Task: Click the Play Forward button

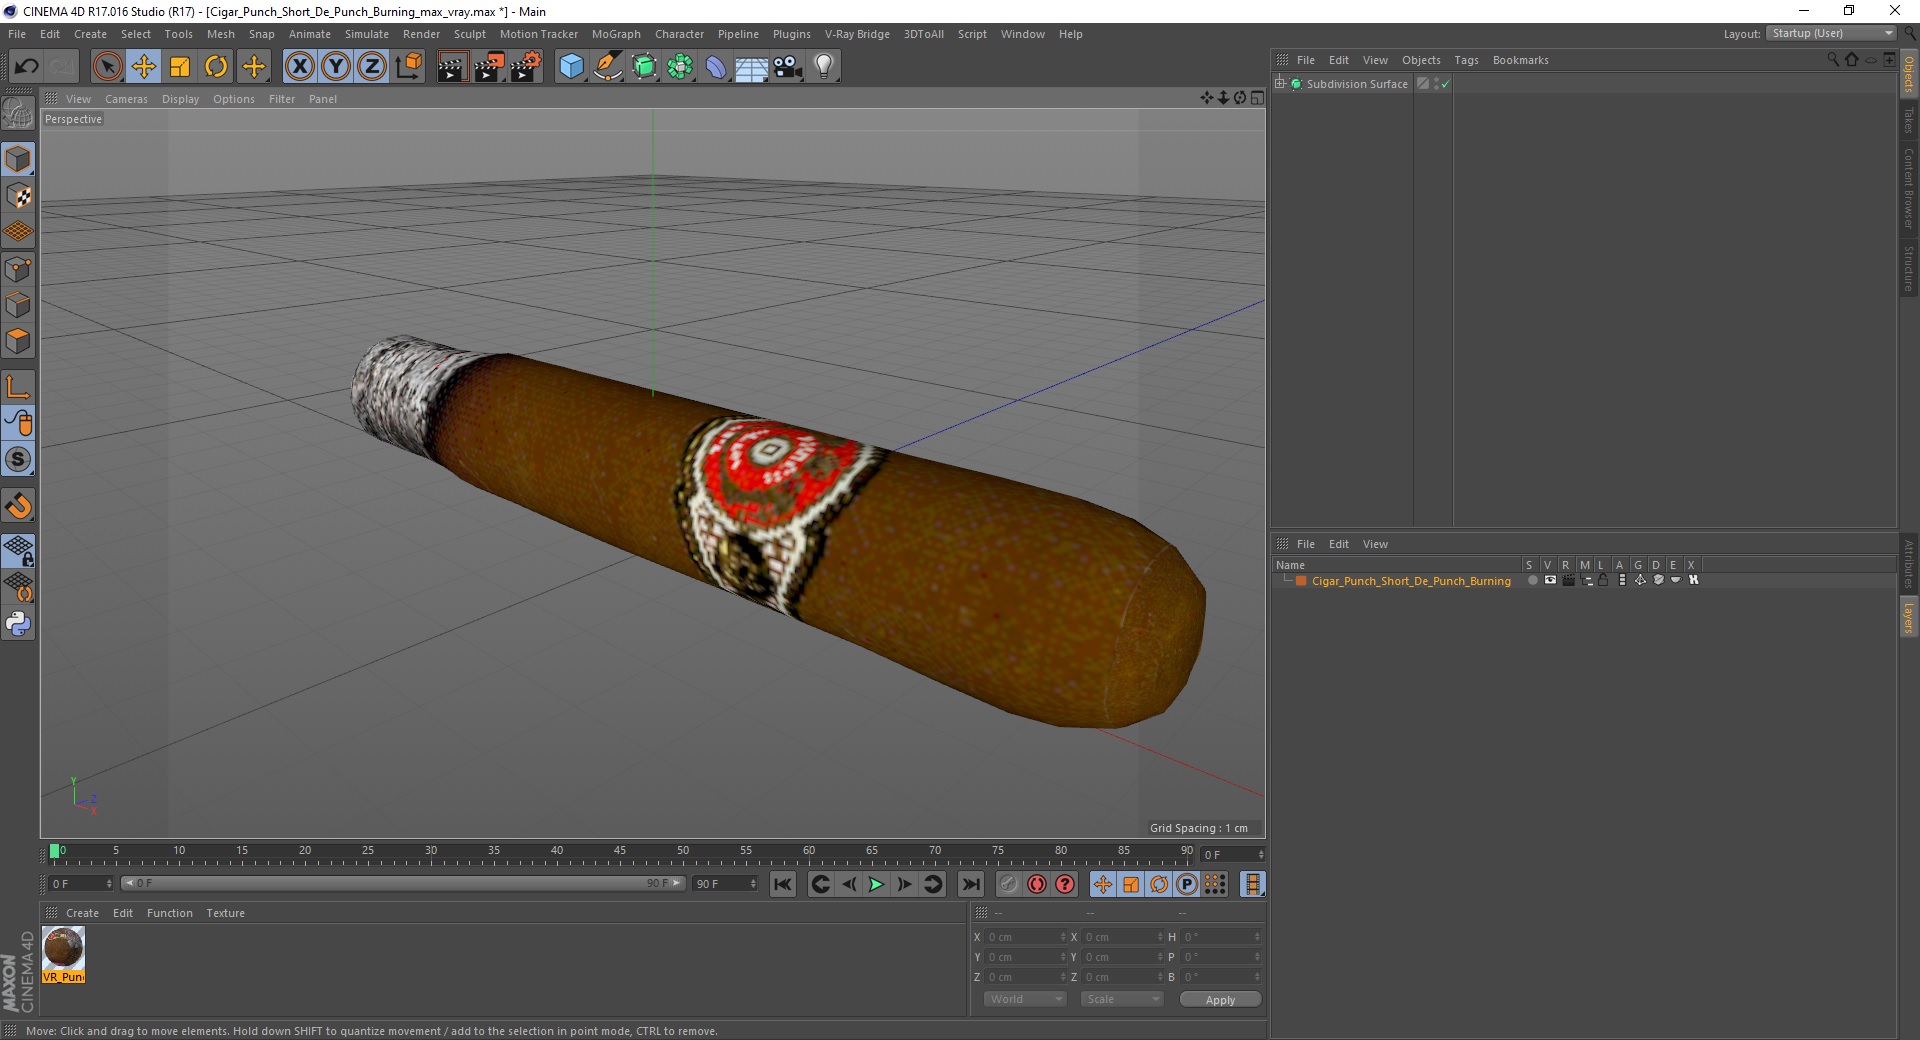Action: [876, 884]
